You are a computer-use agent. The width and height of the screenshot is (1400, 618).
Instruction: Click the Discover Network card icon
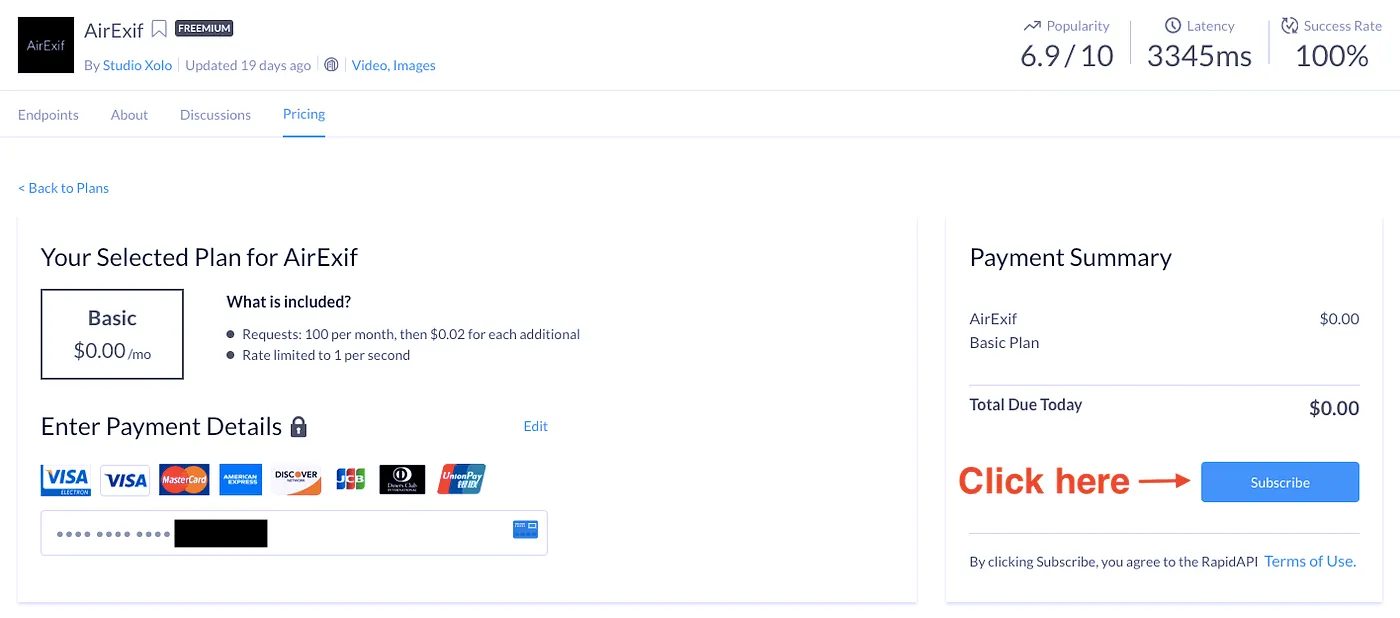click(x=297, y=480)
